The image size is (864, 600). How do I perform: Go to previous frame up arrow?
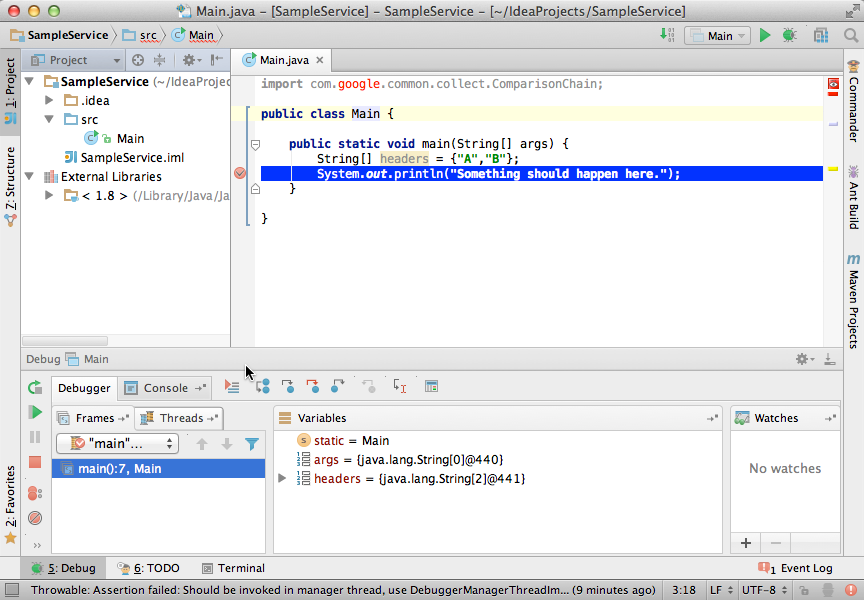(x=202, y=444)
